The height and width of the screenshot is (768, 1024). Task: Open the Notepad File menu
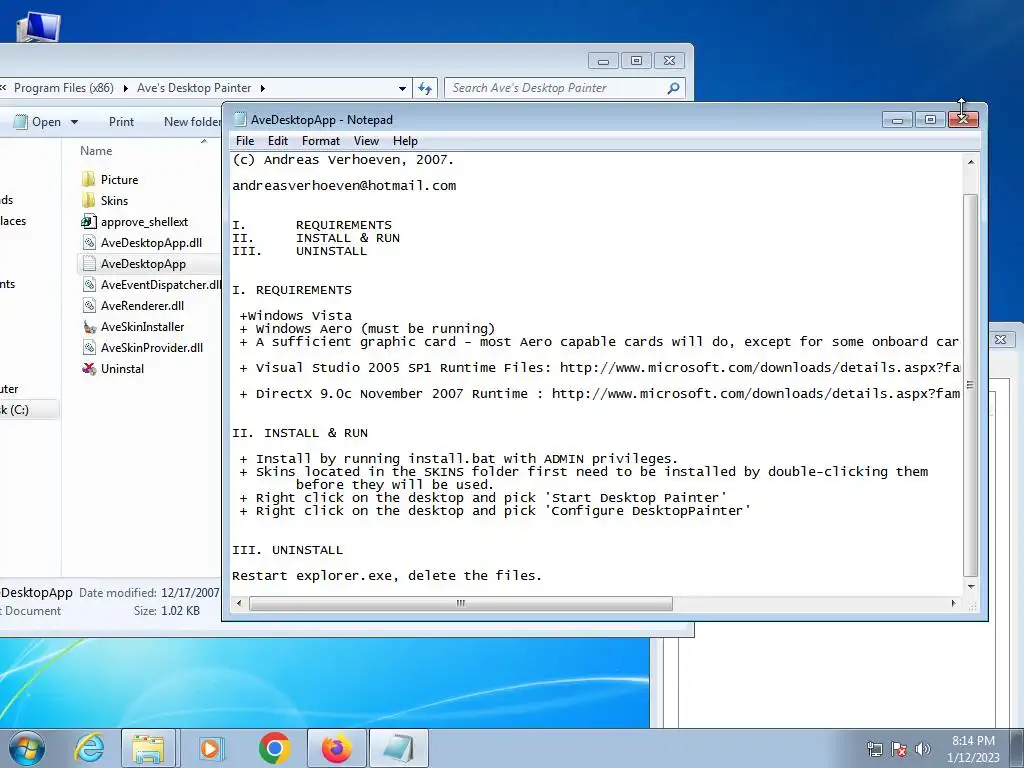(x=245, y=141)
